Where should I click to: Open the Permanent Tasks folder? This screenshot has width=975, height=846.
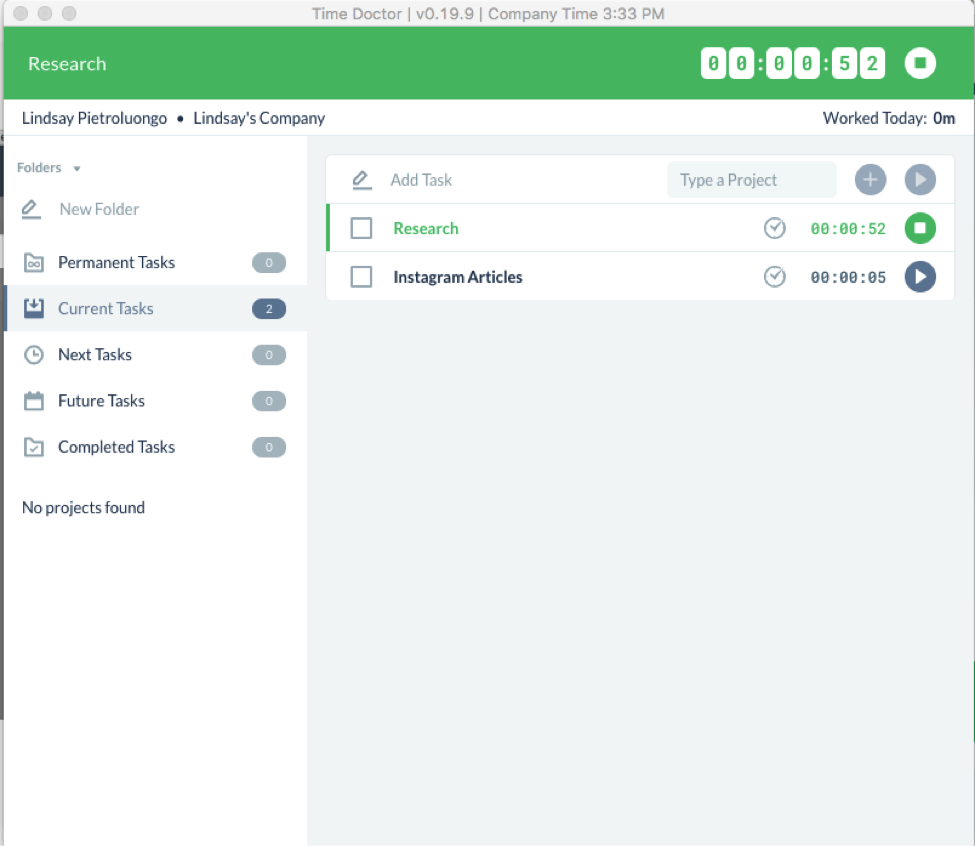155,263
